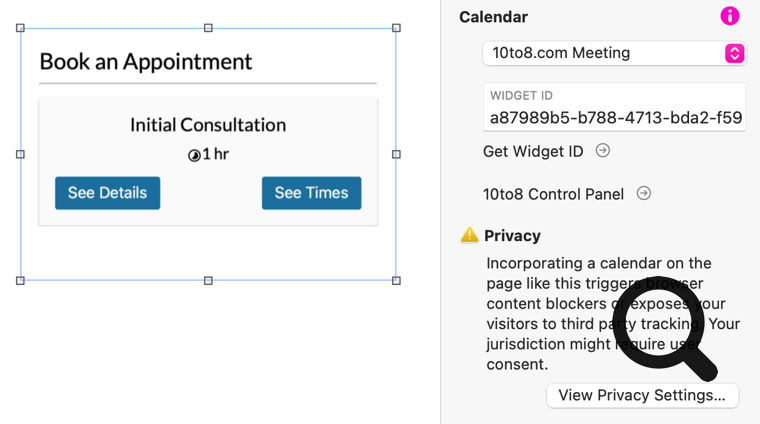Click into the Widget ID text field
Viewport: 760px width, 424px height.
click(614, 117)
